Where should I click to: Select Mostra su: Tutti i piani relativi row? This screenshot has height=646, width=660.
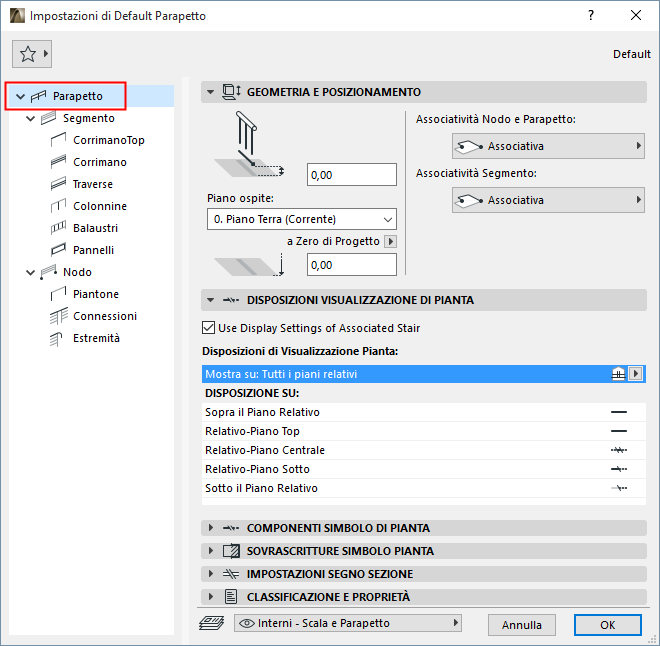(423, 374)
